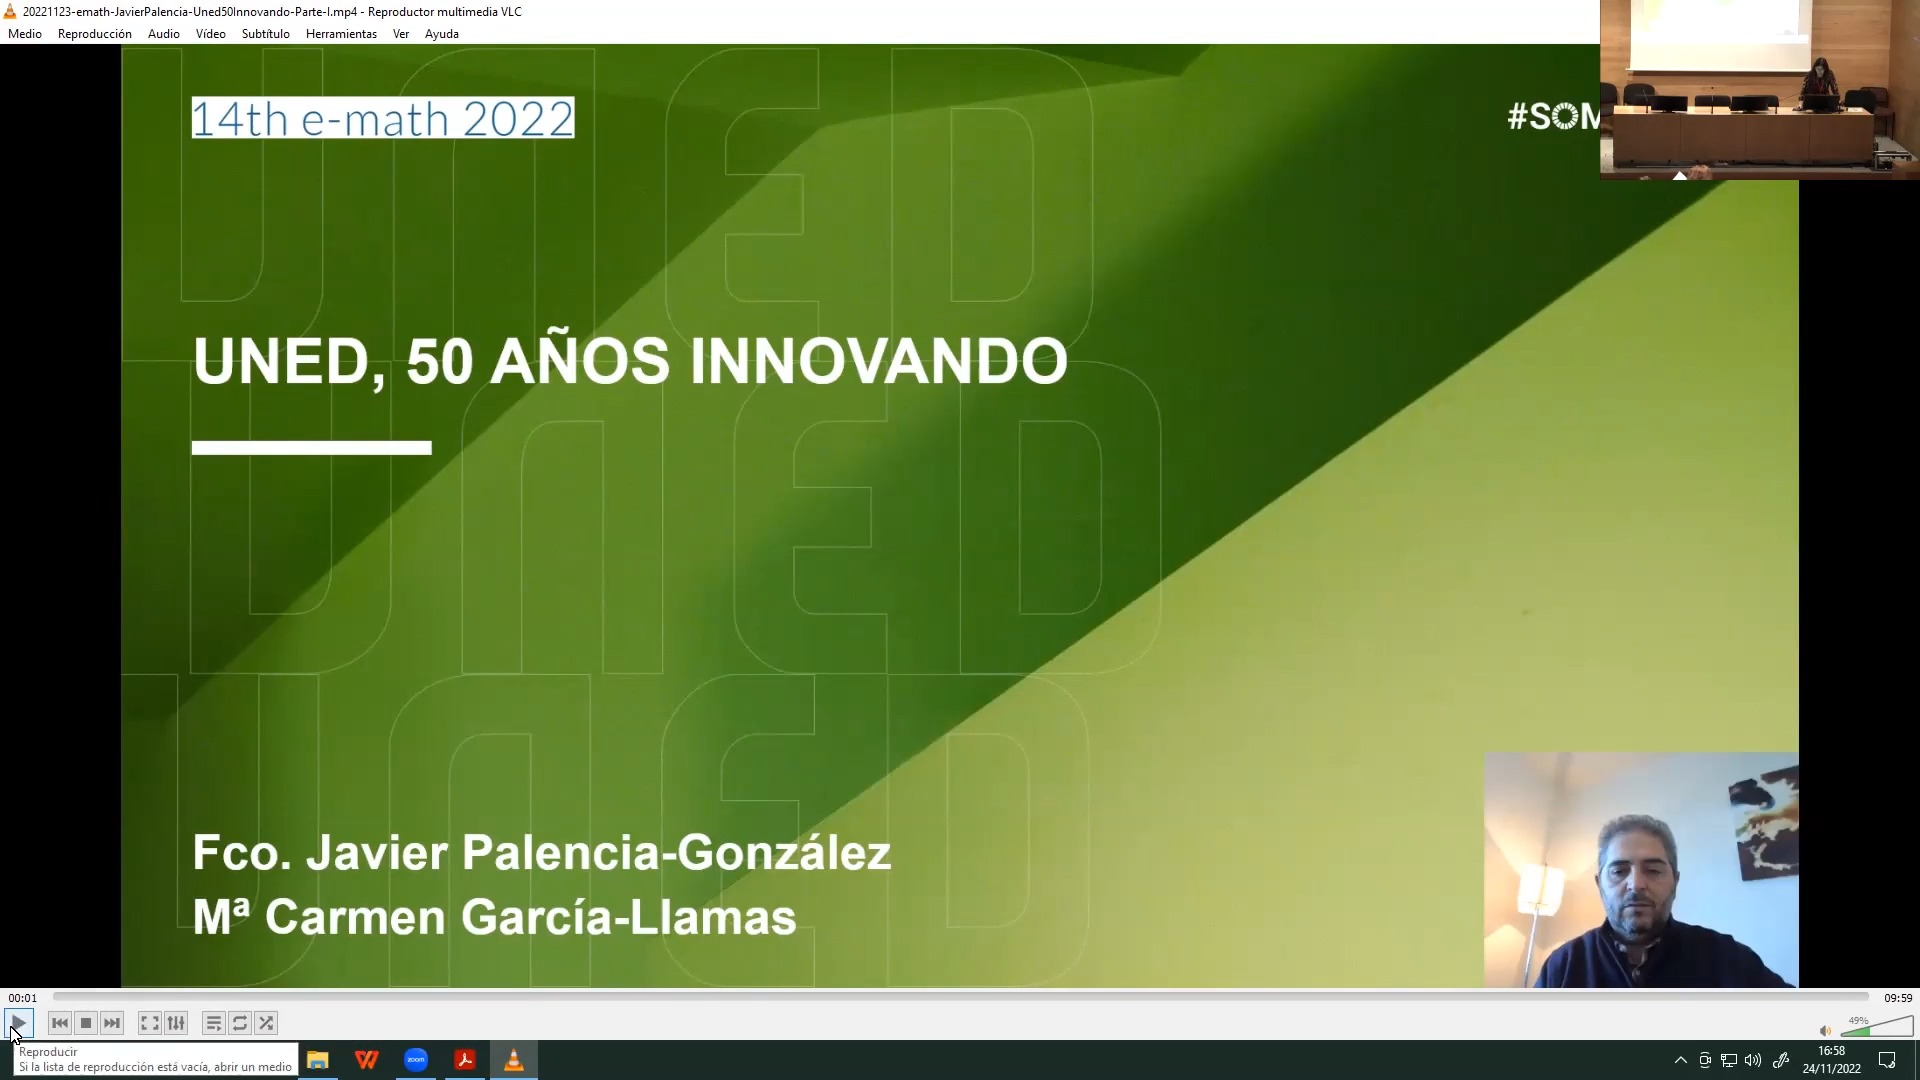The image size is (1920, 1080).
Task: Expand hidden system tray icons chevron
Action: click(1680, 1060)
